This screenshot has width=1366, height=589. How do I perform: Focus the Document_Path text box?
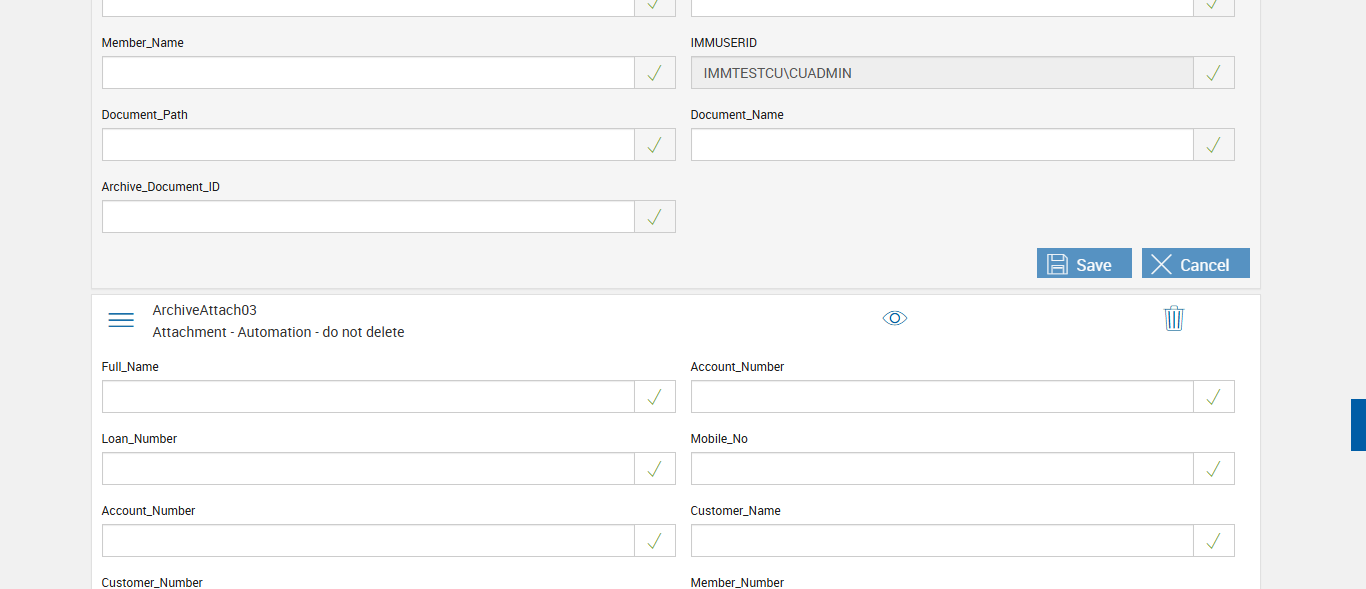pyautogui.click(x=368, y=145)
